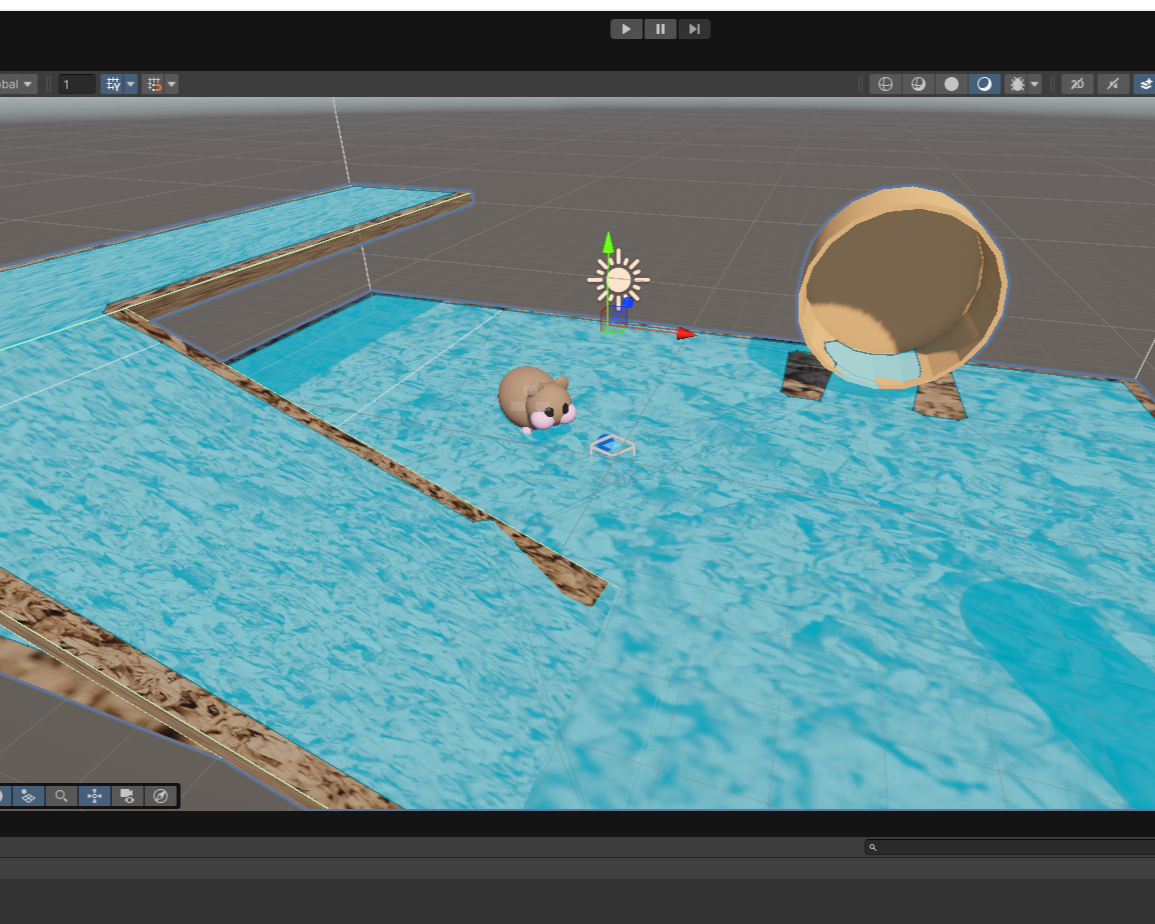Click the Step frame button
This screenshot has width=1155, height=924.
pos(694,29)
